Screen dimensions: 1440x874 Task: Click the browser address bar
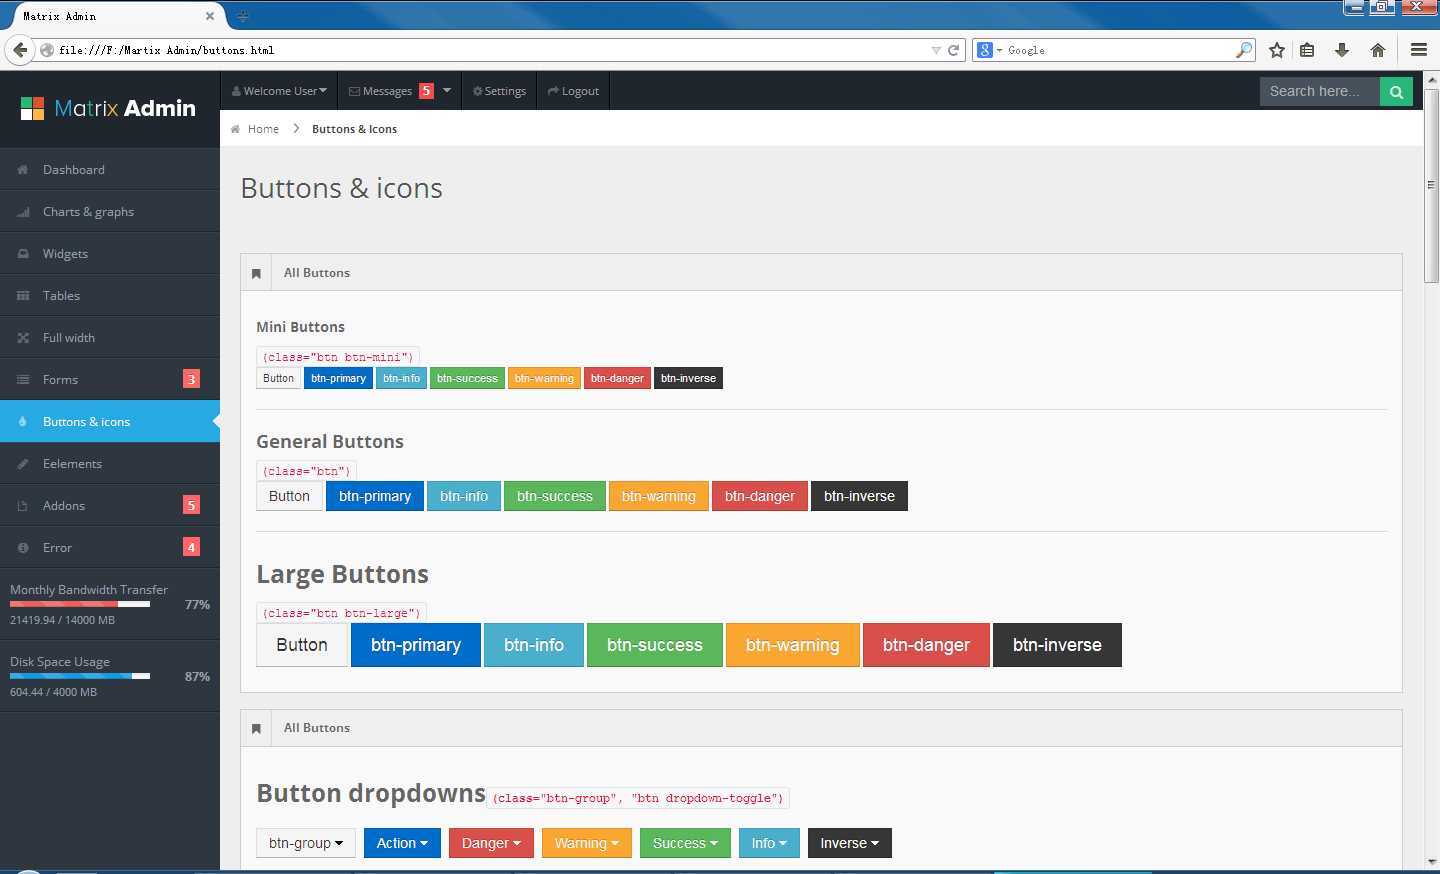[x=490, y=50]
